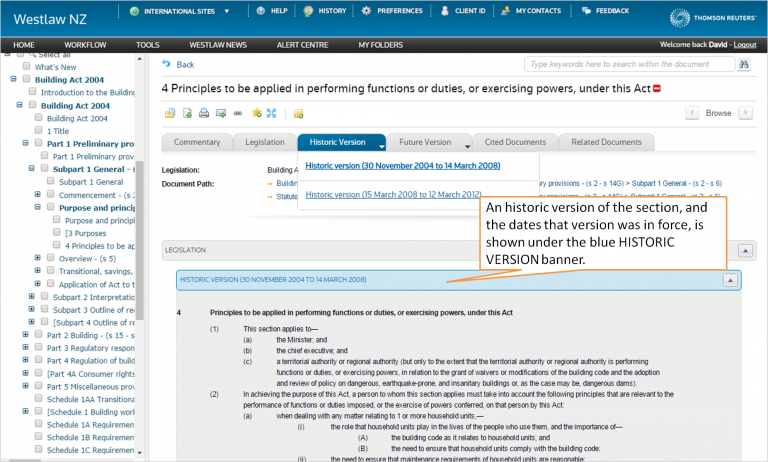Focus the search within document field

pos(629,64)
